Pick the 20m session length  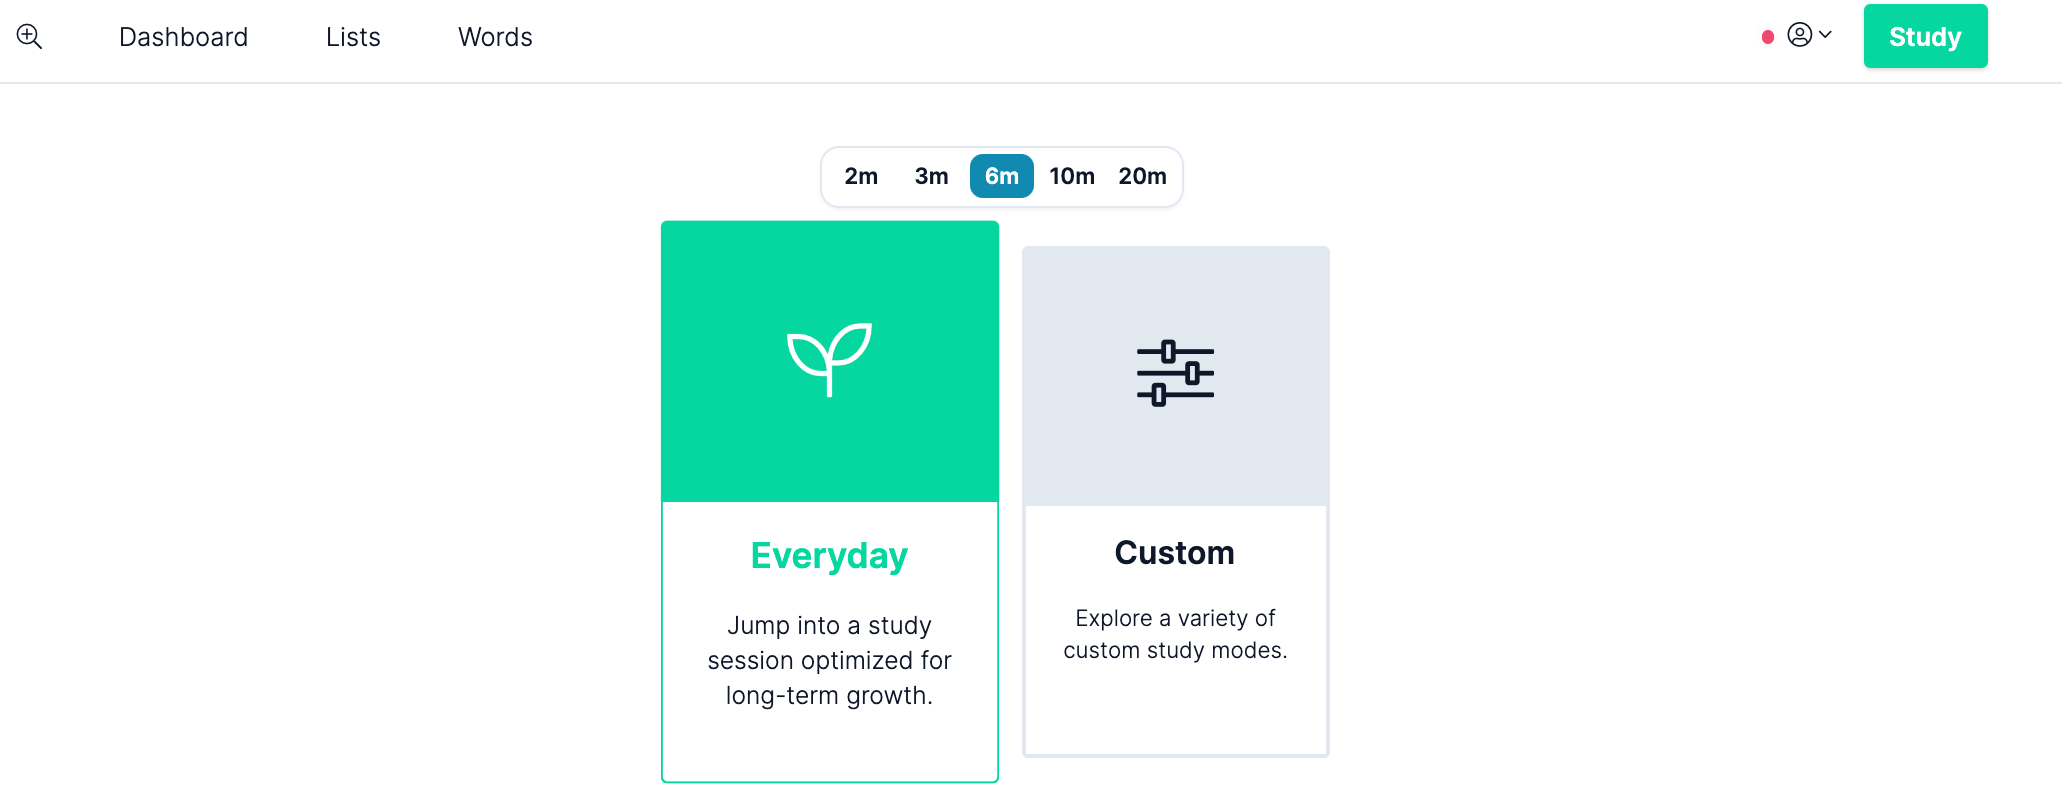[x=1142, y=176]
